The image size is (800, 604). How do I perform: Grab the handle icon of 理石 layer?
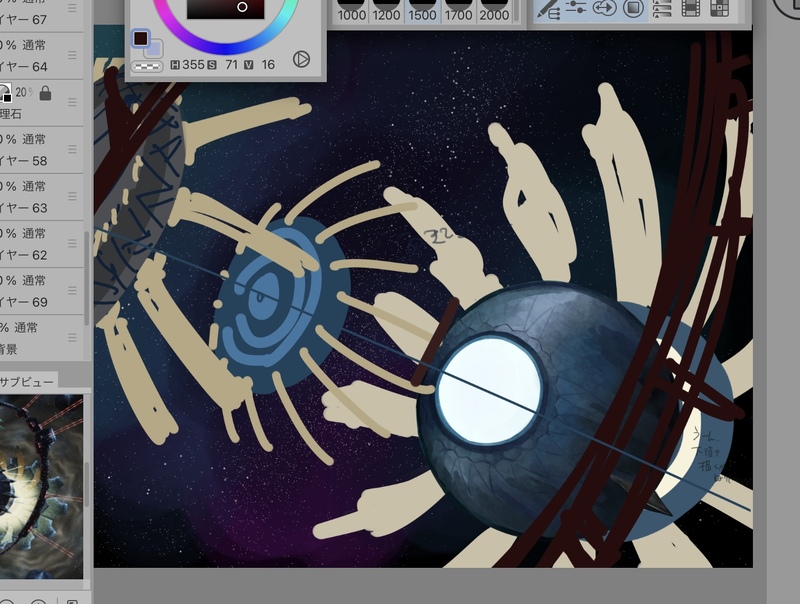tap(72, 102)
